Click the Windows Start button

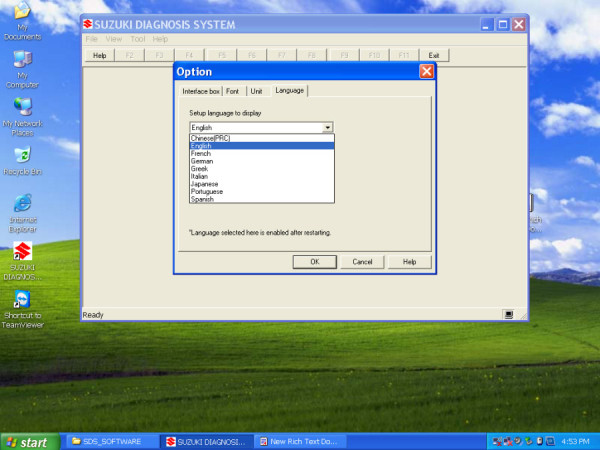(x=28, y=441)
